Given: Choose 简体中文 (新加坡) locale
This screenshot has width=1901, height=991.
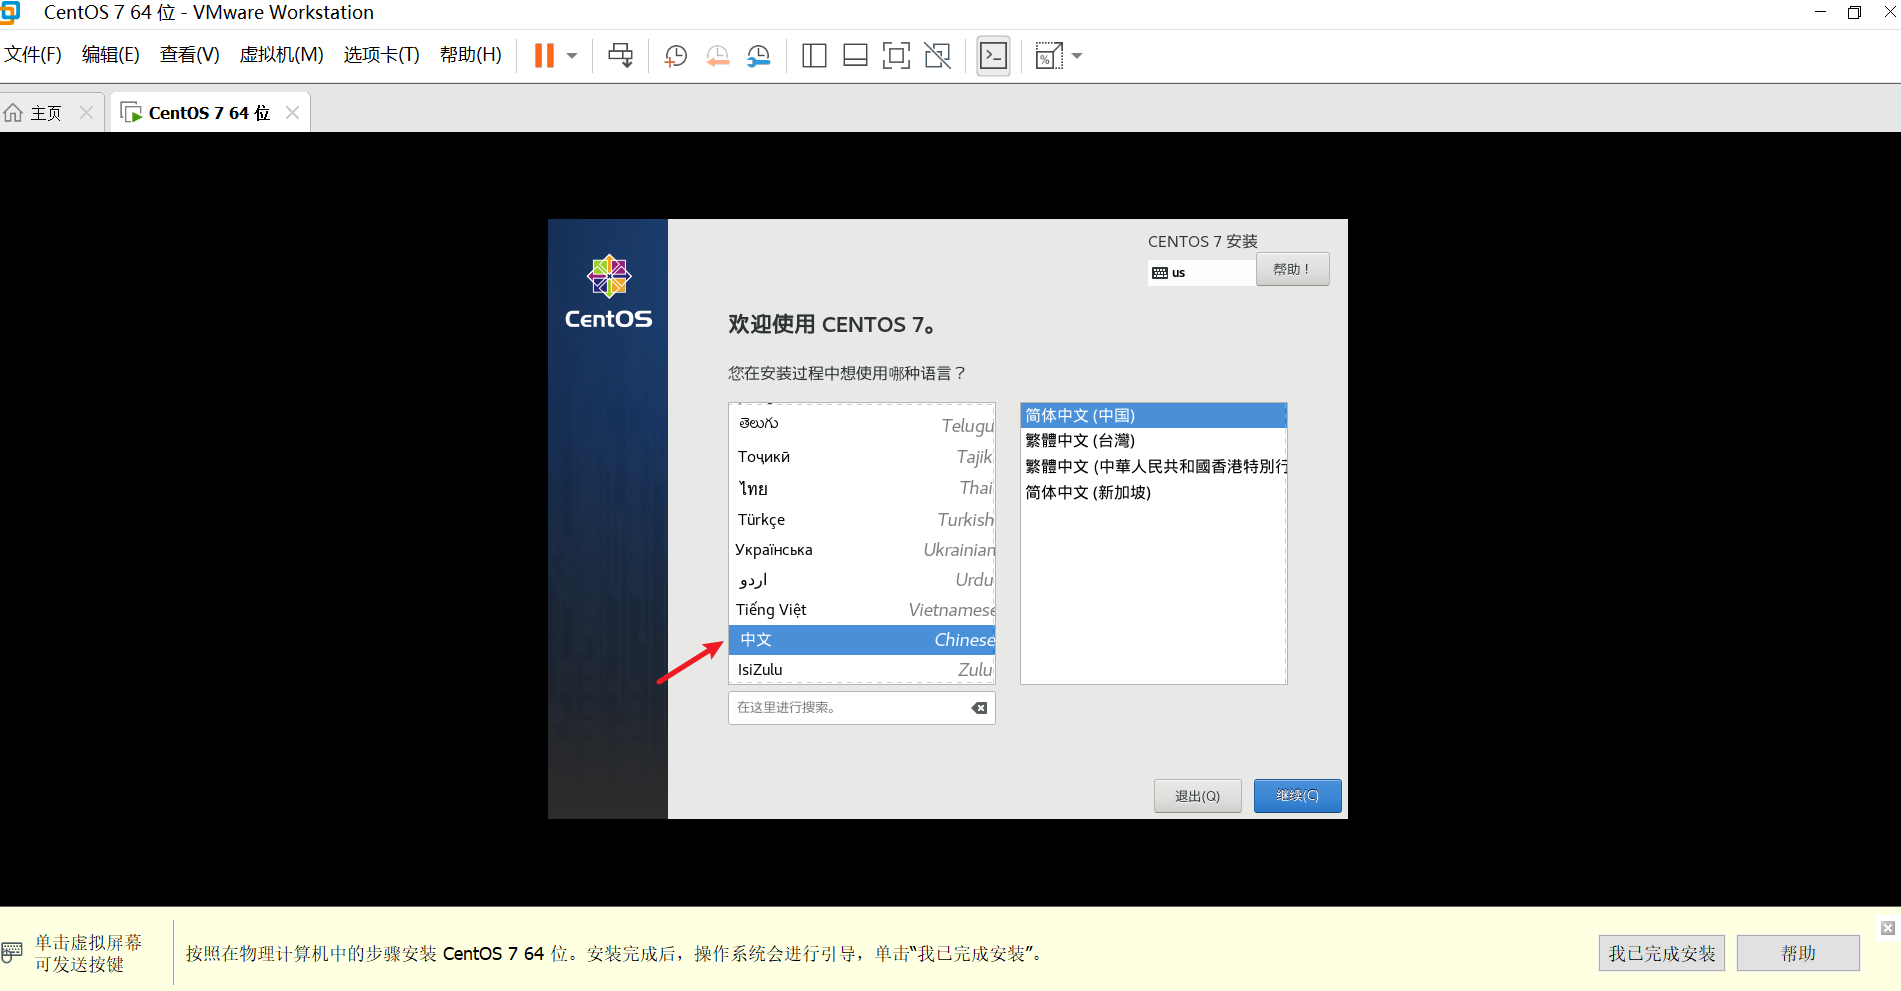Looking at the screenshot, I should point(1153,493).
